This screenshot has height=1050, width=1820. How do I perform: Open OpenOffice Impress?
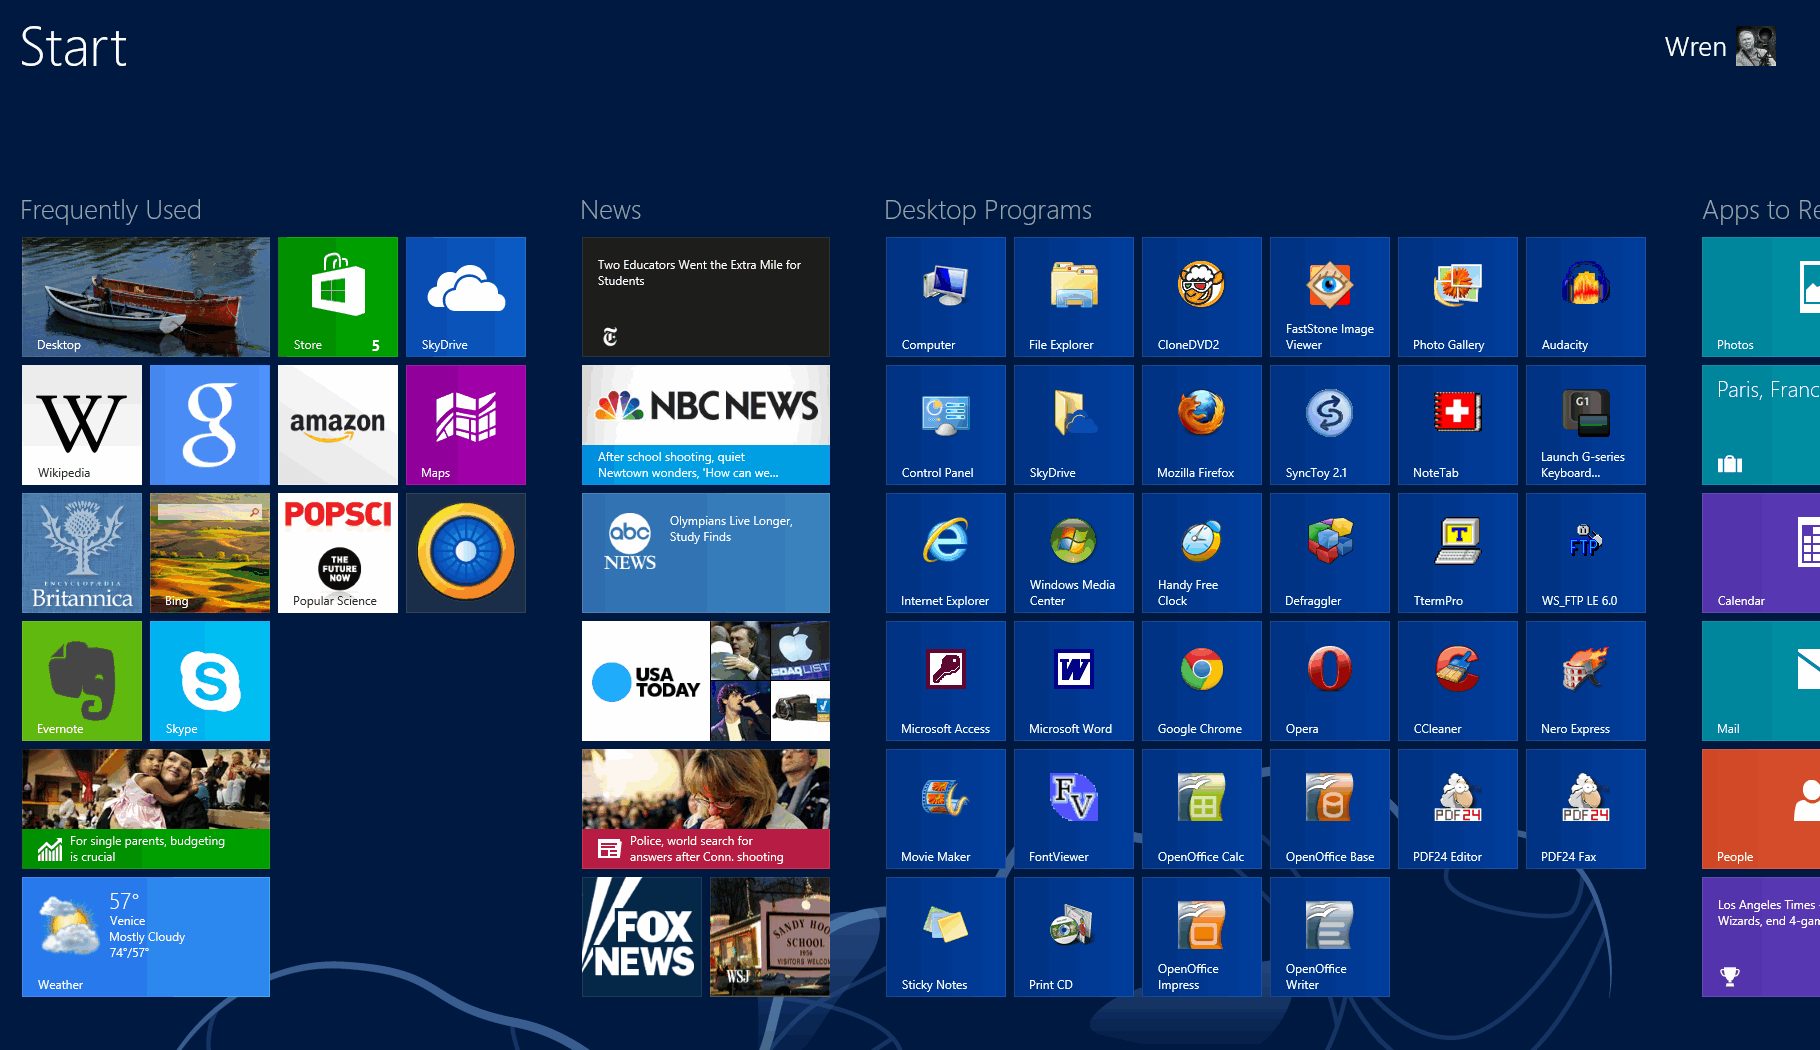coord(1202,937)
